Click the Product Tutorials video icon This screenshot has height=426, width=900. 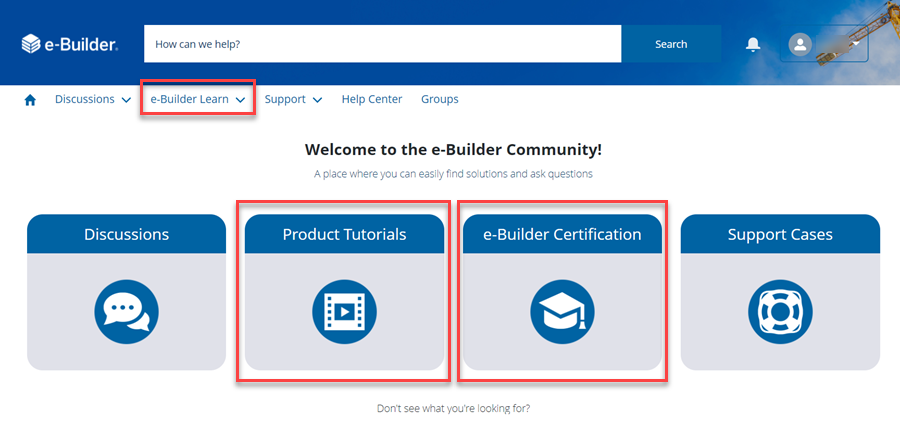[344, 310]
